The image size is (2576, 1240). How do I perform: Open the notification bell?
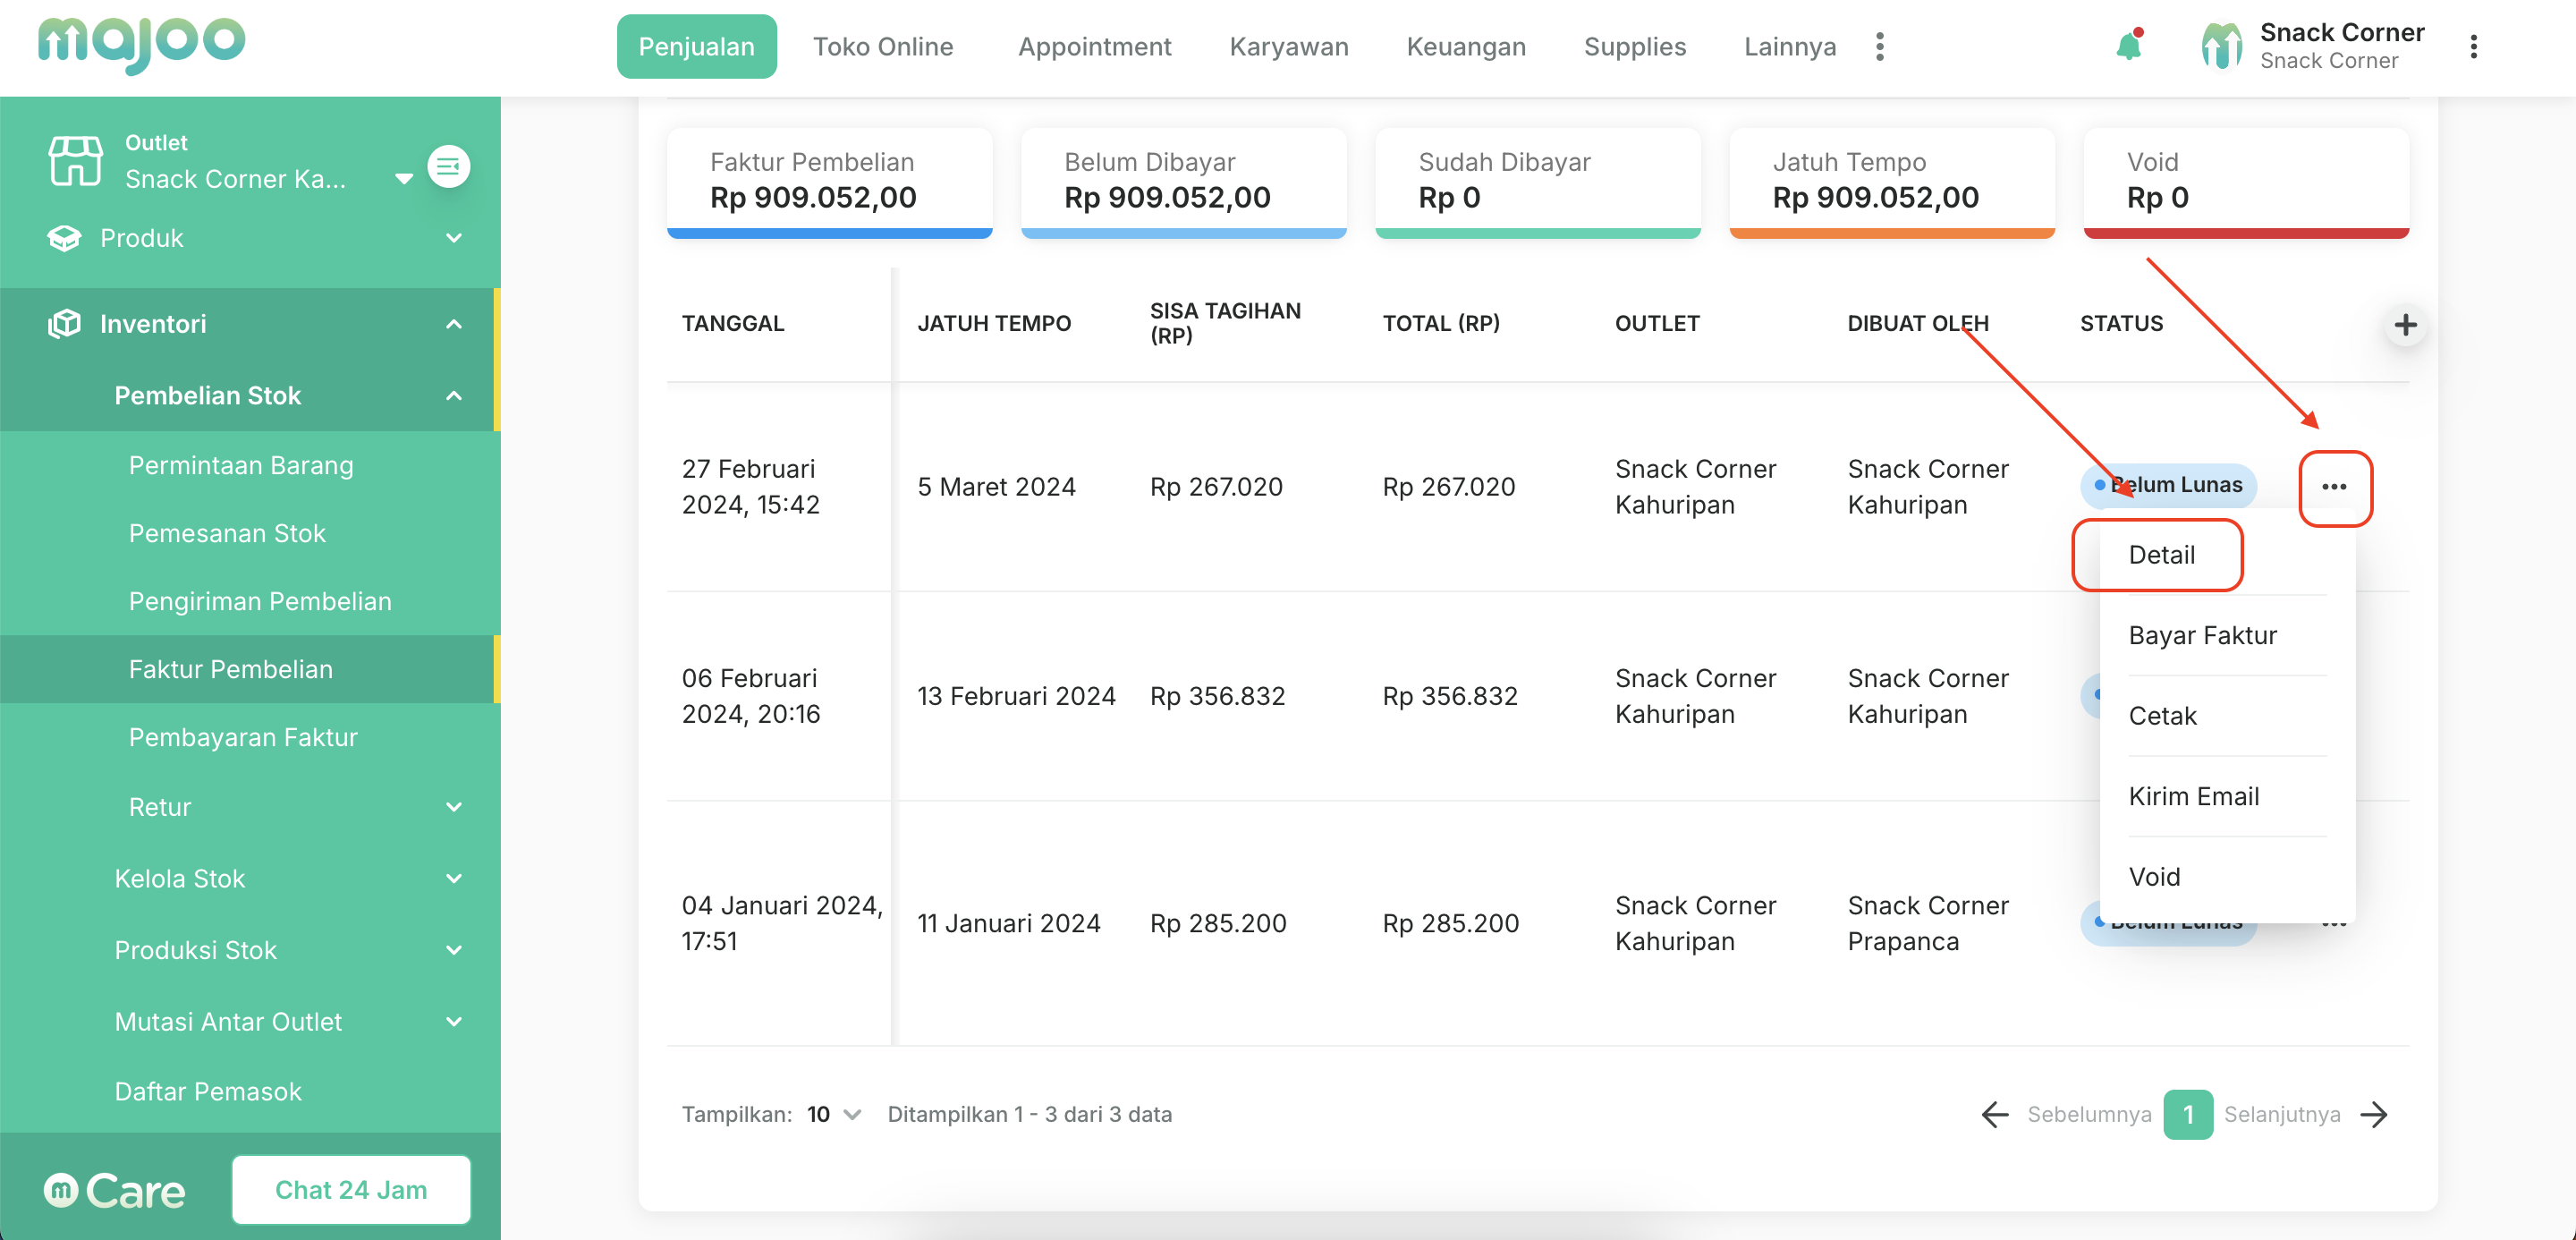tap(2129, 46)
